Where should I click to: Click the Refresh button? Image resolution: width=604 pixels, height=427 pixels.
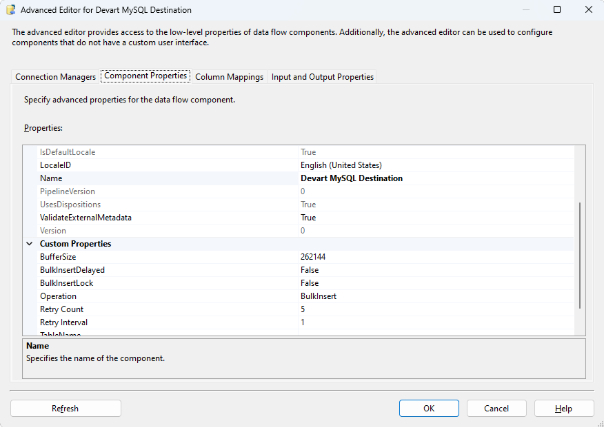[x=65, y=408]
